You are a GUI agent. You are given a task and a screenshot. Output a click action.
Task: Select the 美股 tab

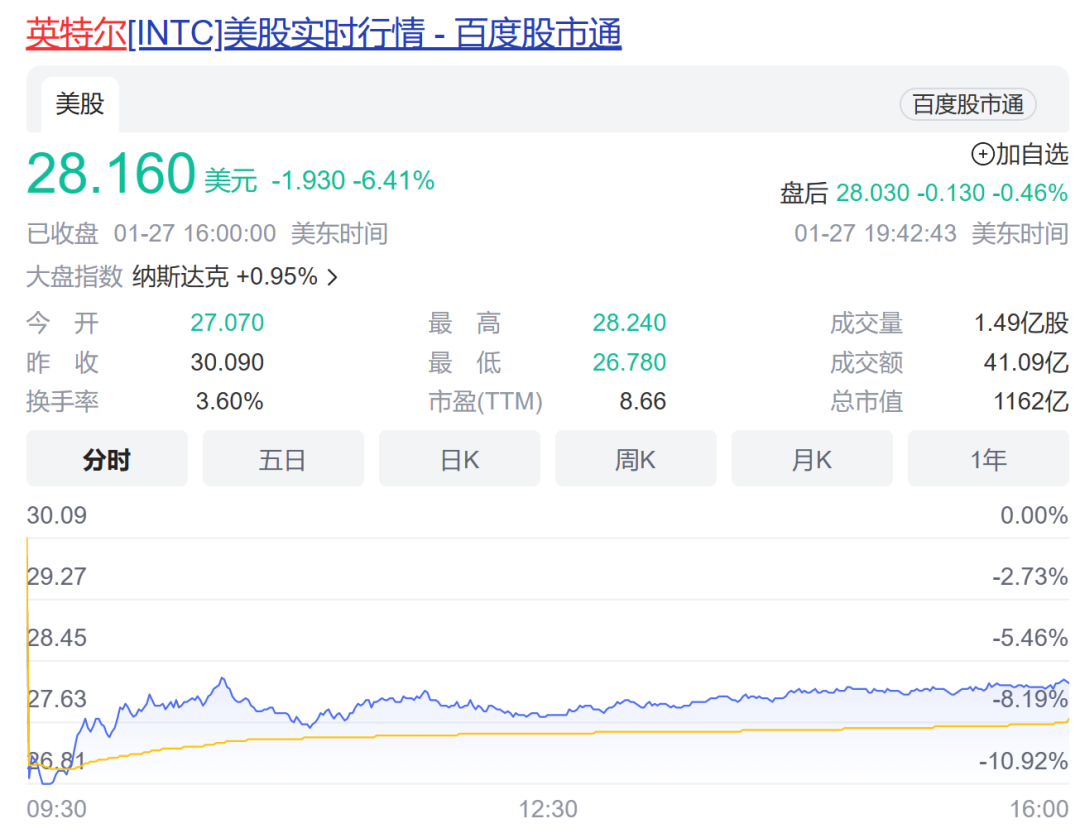[x=80, y=105]
